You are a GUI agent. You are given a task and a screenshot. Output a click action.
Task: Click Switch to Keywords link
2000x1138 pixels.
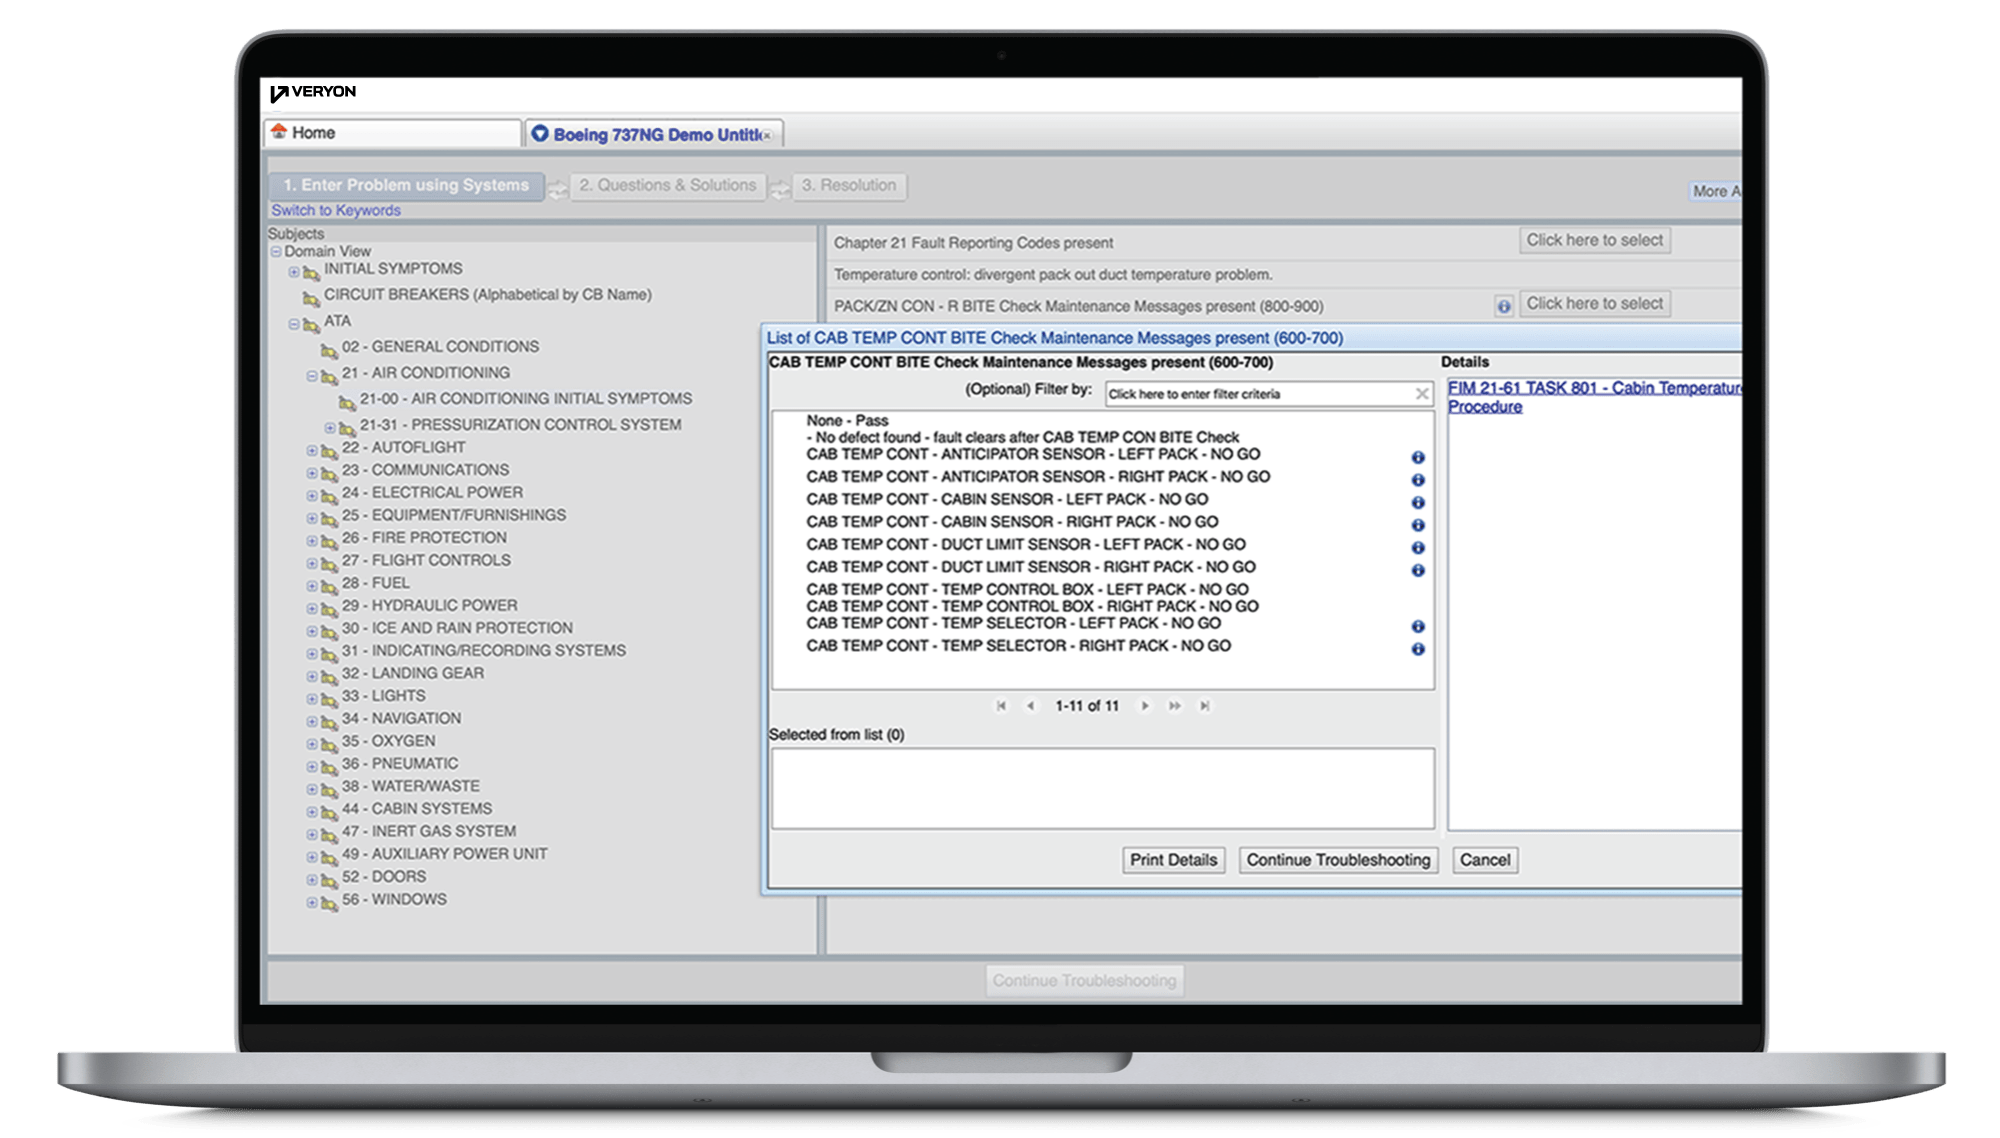336,210
